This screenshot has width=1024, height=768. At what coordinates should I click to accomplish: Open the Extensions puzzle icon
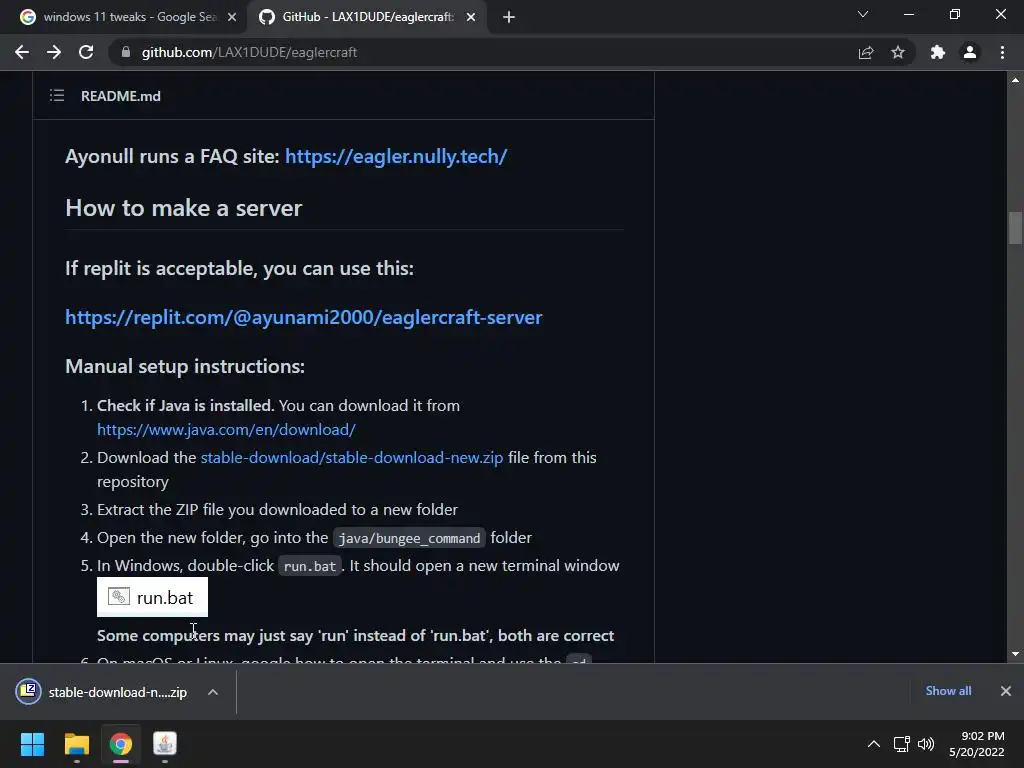coord(938,52)
